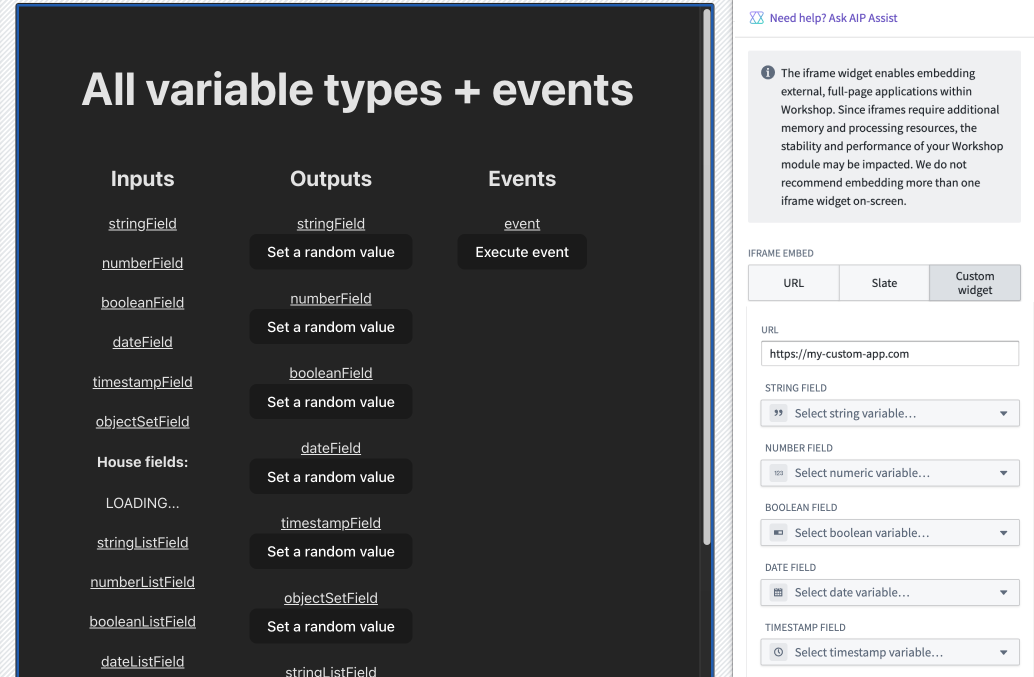
Task: Switch to the Slate tab
Action: (884, 283)
